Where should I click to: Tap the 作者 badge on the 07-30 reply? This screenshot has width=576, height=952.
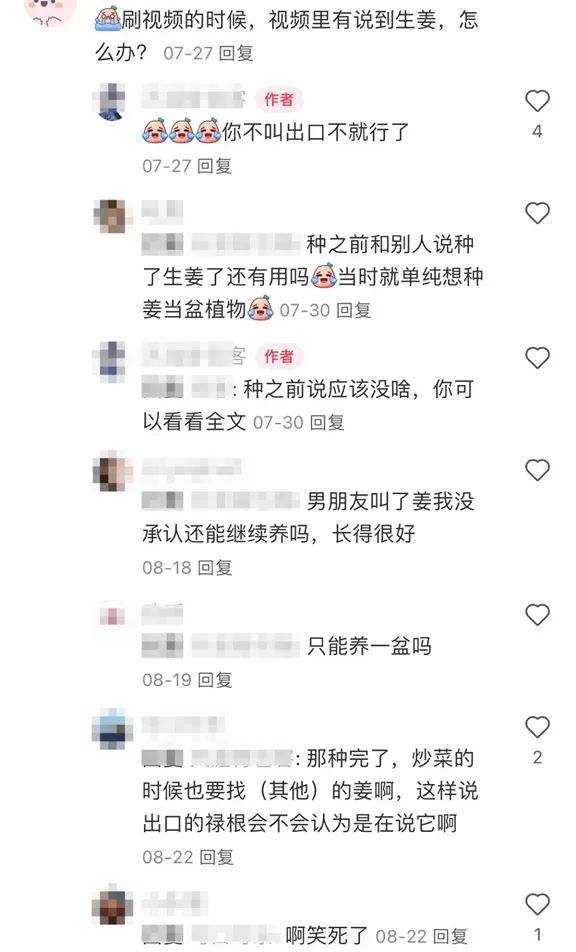click(279, 356)
